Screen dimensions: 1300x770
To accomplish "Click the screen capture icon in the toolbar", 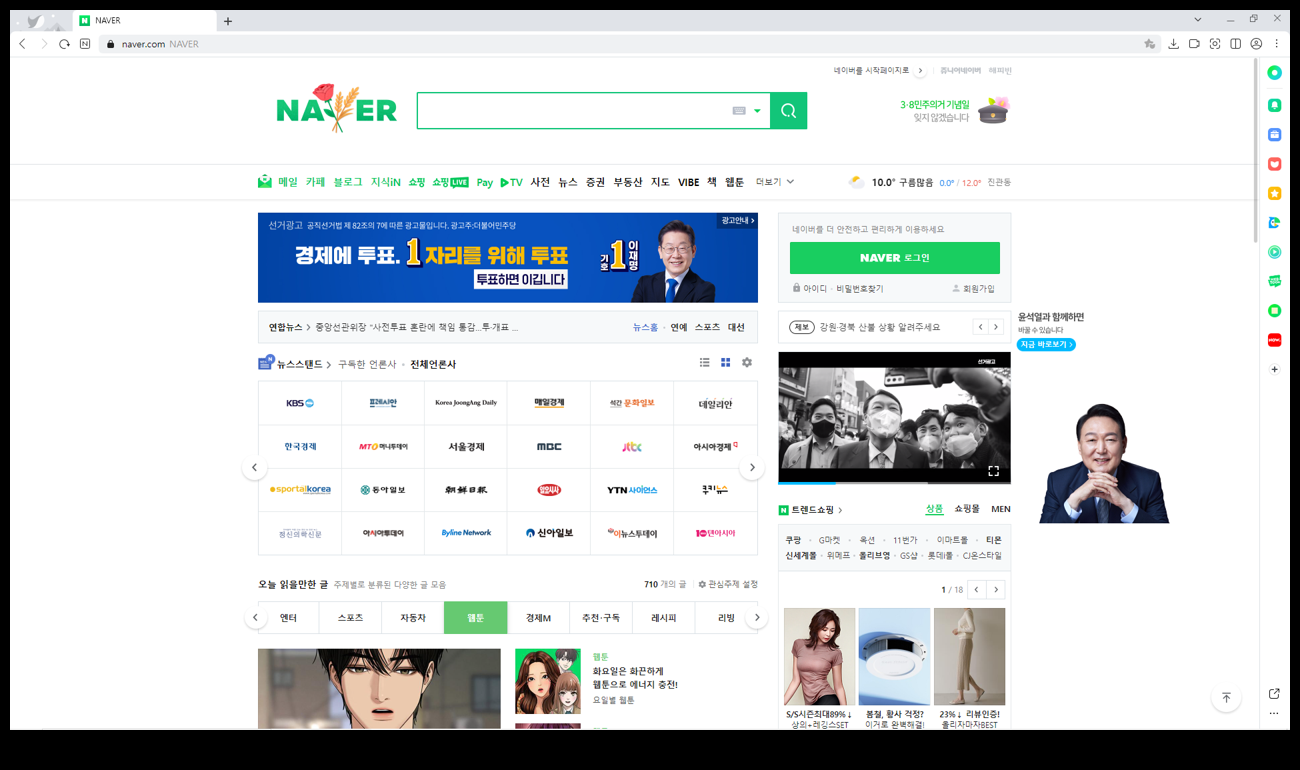I will click(1215, 44).
